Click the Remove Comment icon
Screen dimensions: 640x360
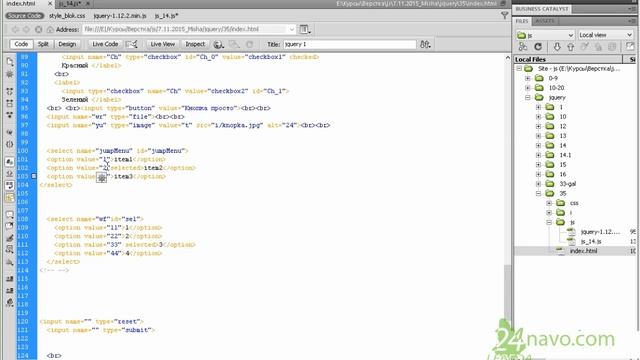click(x=10, y=226)
